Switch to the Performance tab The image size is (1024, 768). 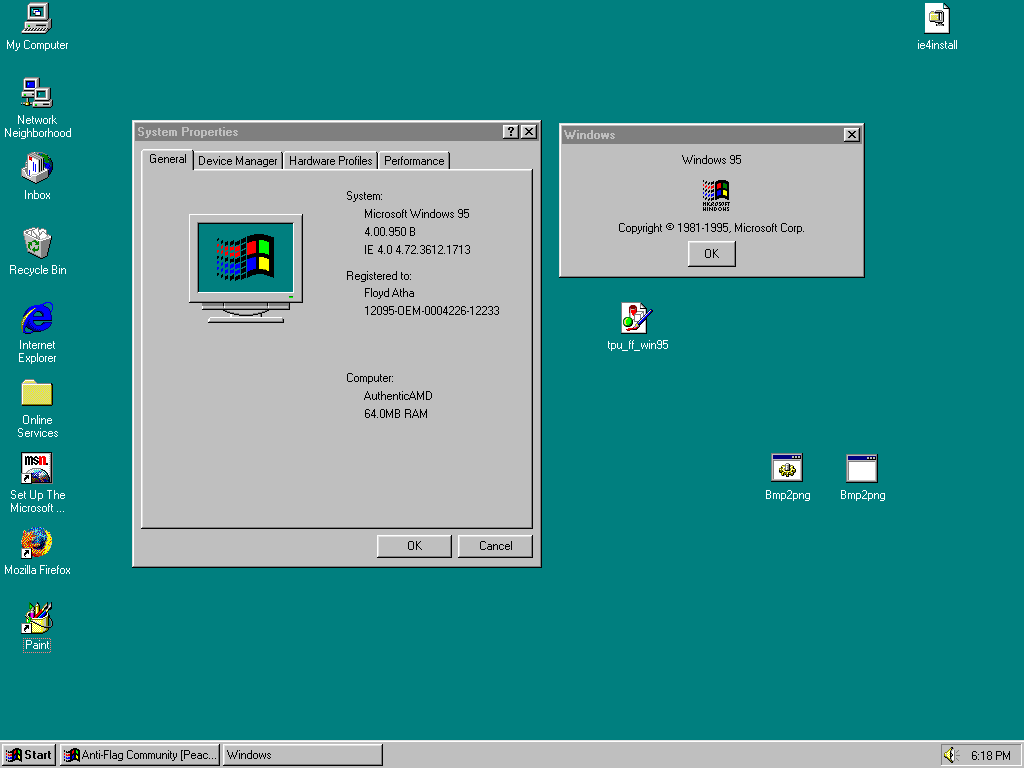coord(414,161)
